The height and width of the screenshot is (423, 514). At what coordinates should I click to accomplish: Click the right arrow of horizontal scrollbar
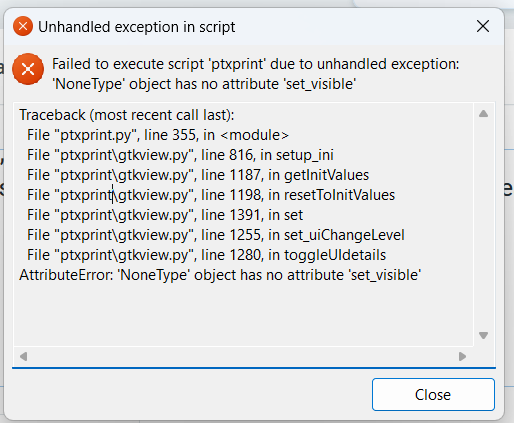point(462,356)
